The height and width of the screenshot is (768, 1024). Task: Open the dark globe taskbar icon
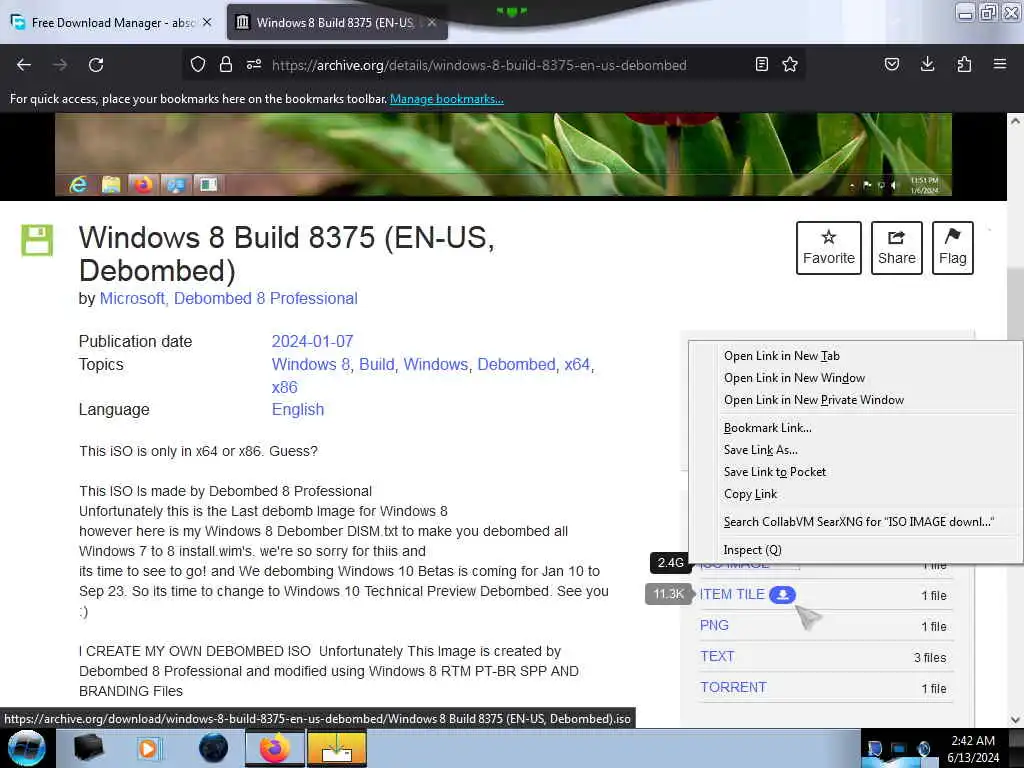pyautogui.click(x=213, y=748)
